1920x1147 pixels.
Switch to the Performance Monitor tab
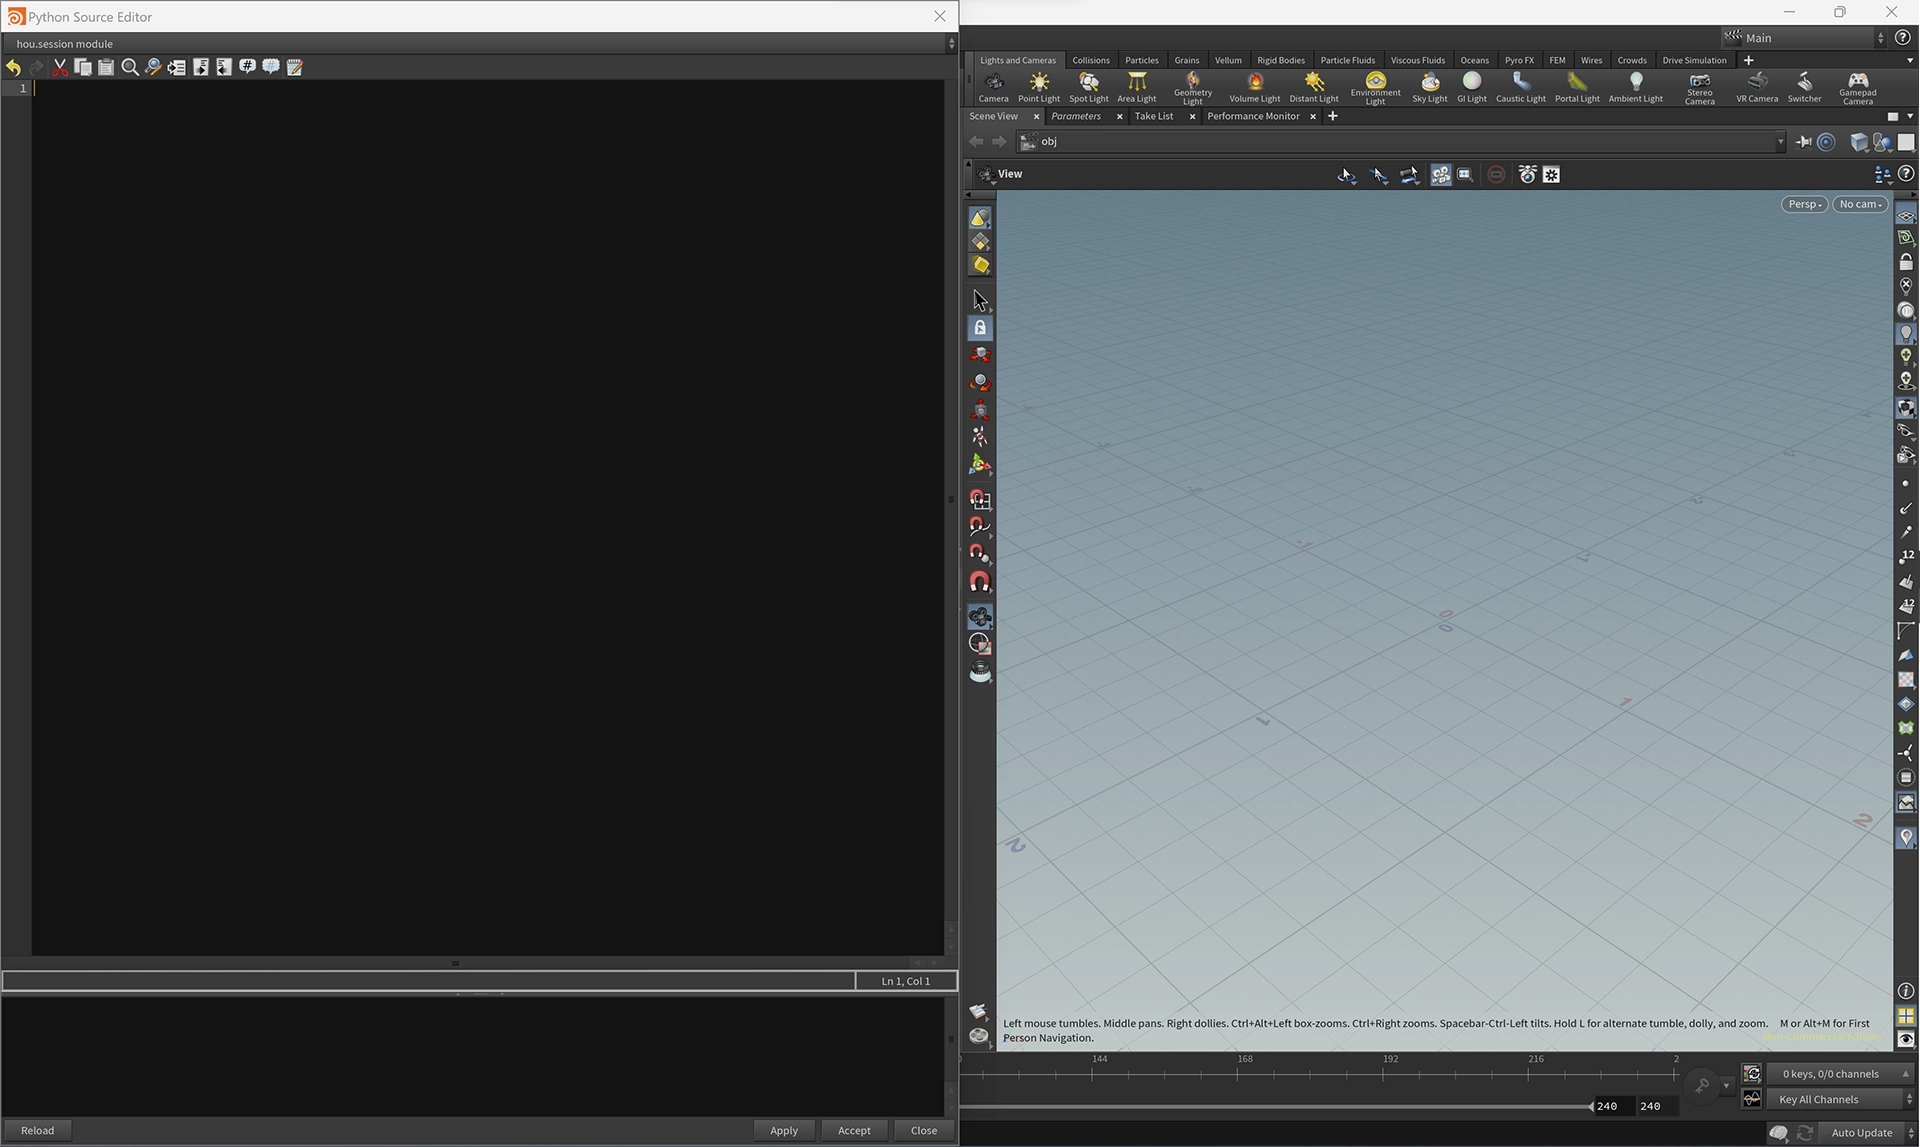tap(1253, 116)
